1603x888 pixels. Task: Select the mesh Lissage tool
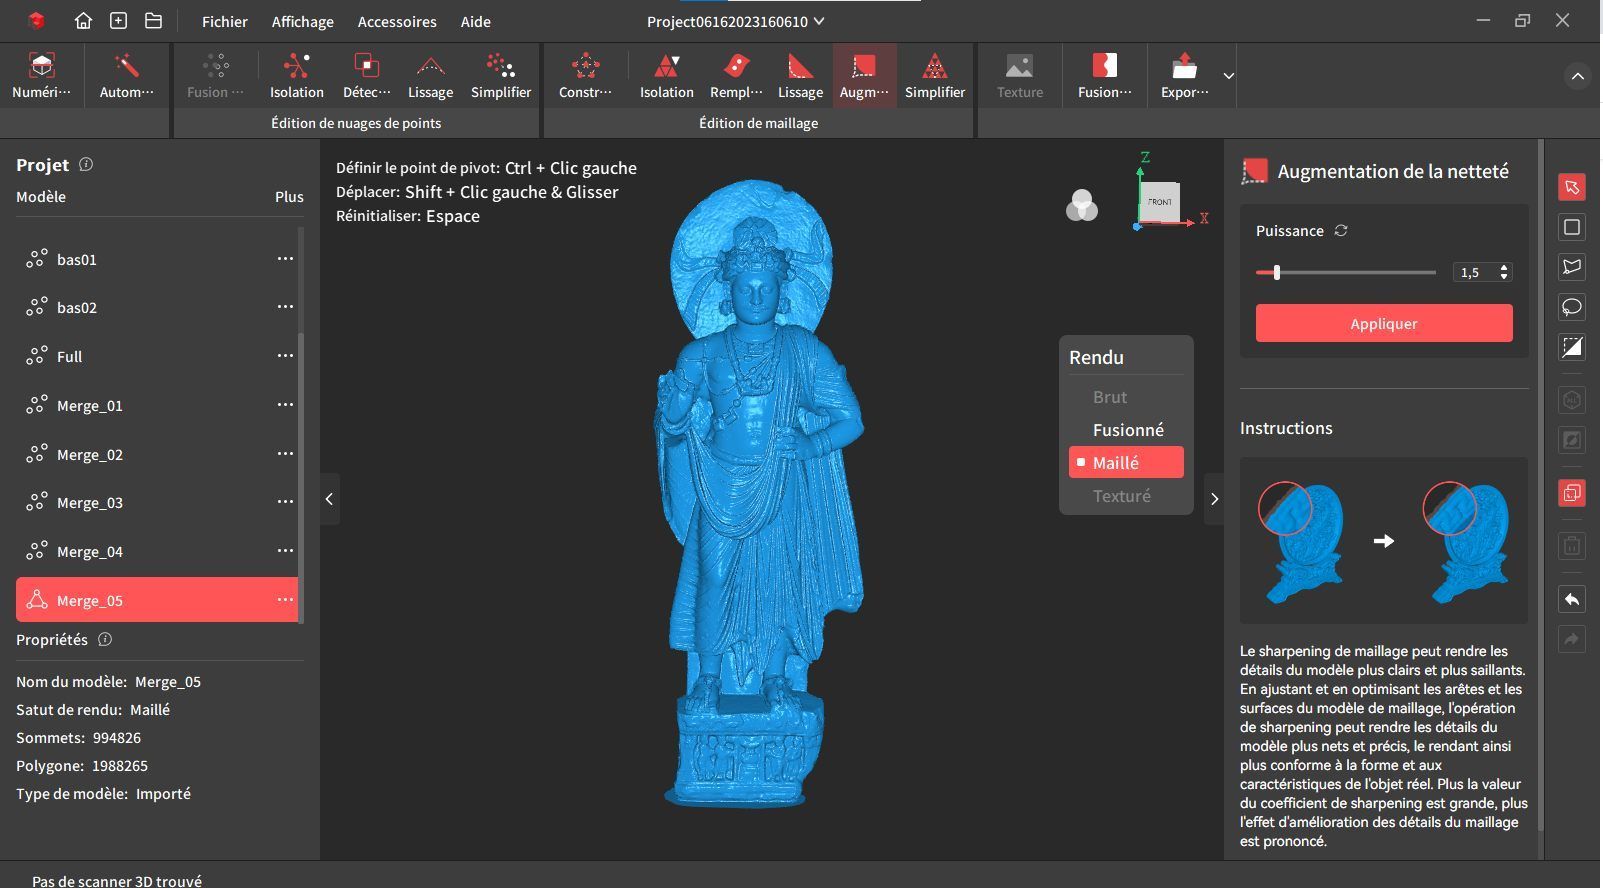tap(800, 76)
